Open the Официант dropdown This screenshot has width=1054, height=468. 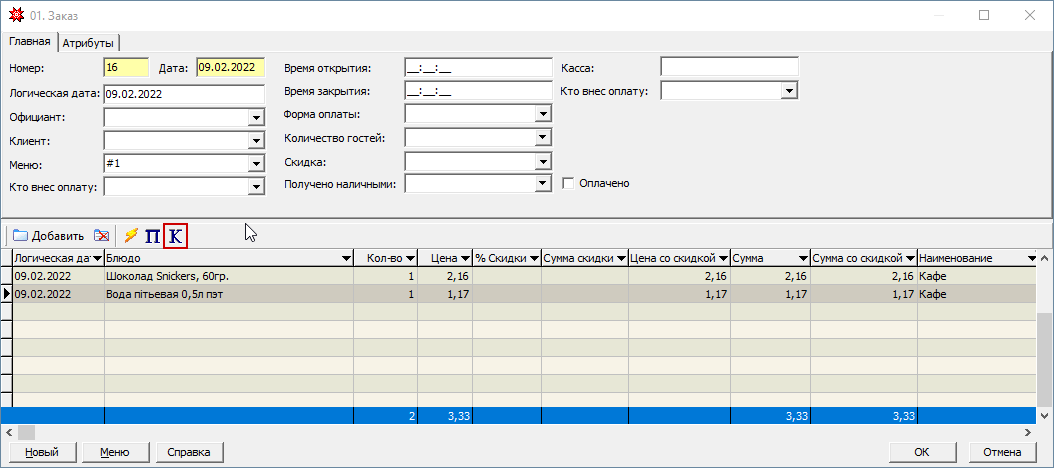pyautogui.click(x=256, y=117)
